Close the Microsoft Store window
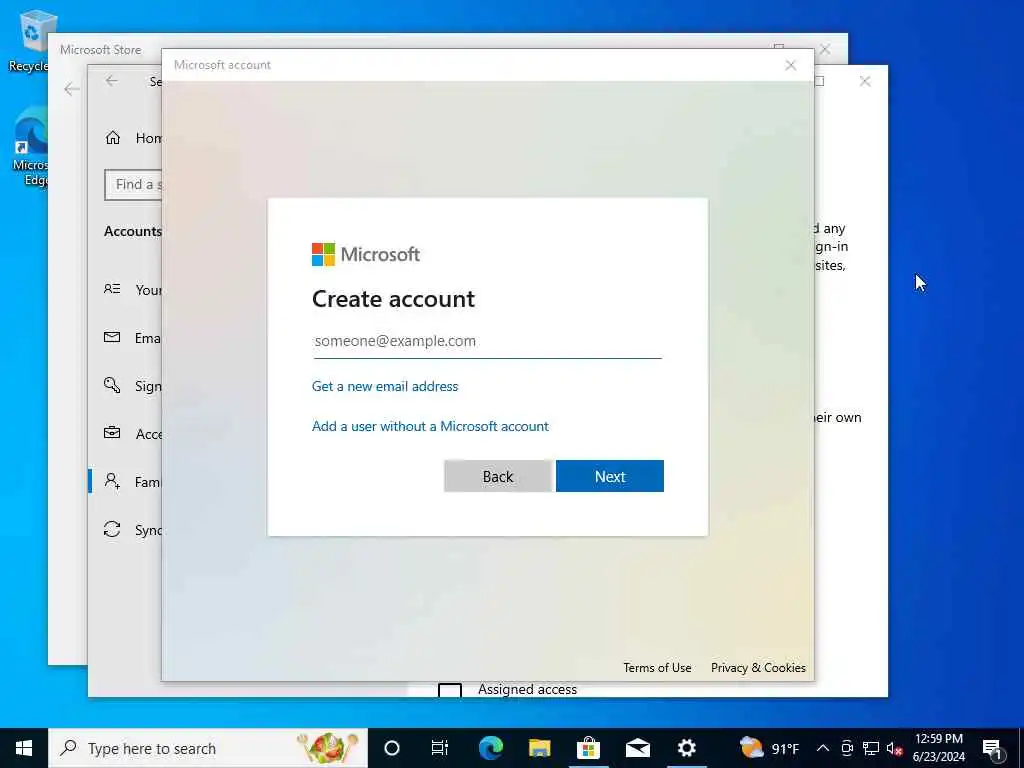This screenshot has height=768, width=1024. (x=825, y=50)
